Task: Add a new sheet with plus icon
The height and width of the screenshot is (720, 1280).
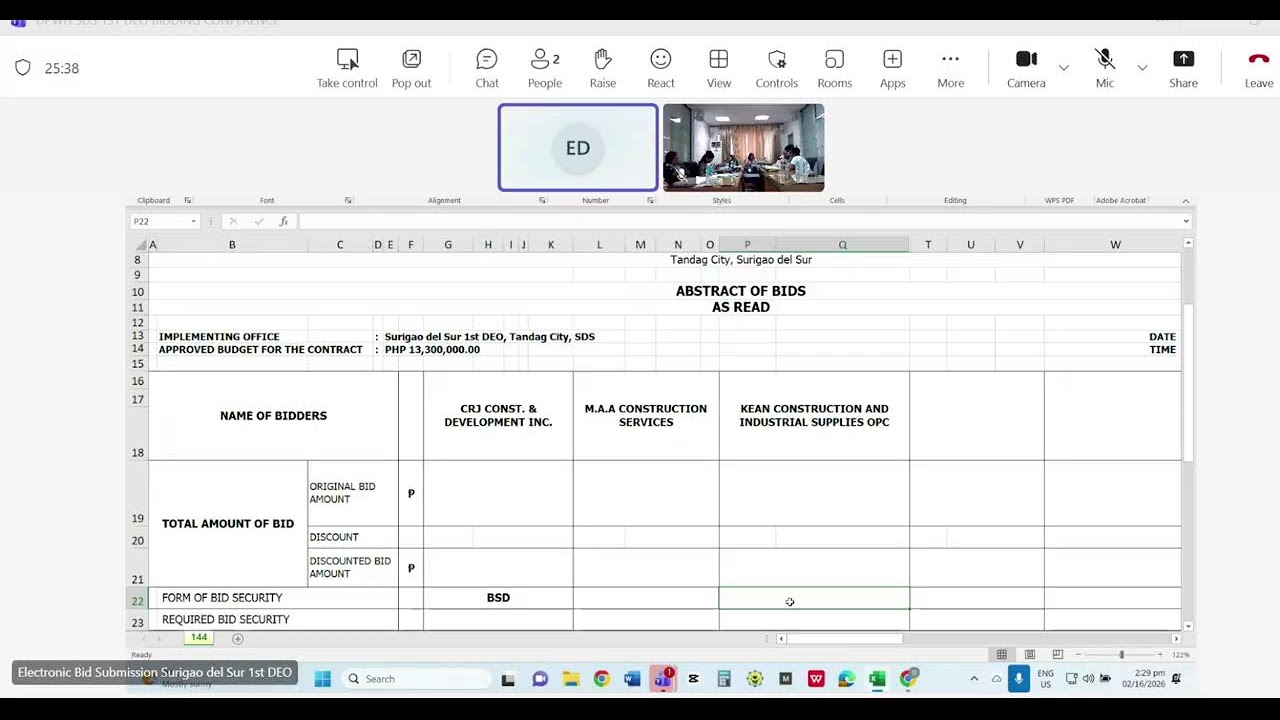Action: [238, 638]
